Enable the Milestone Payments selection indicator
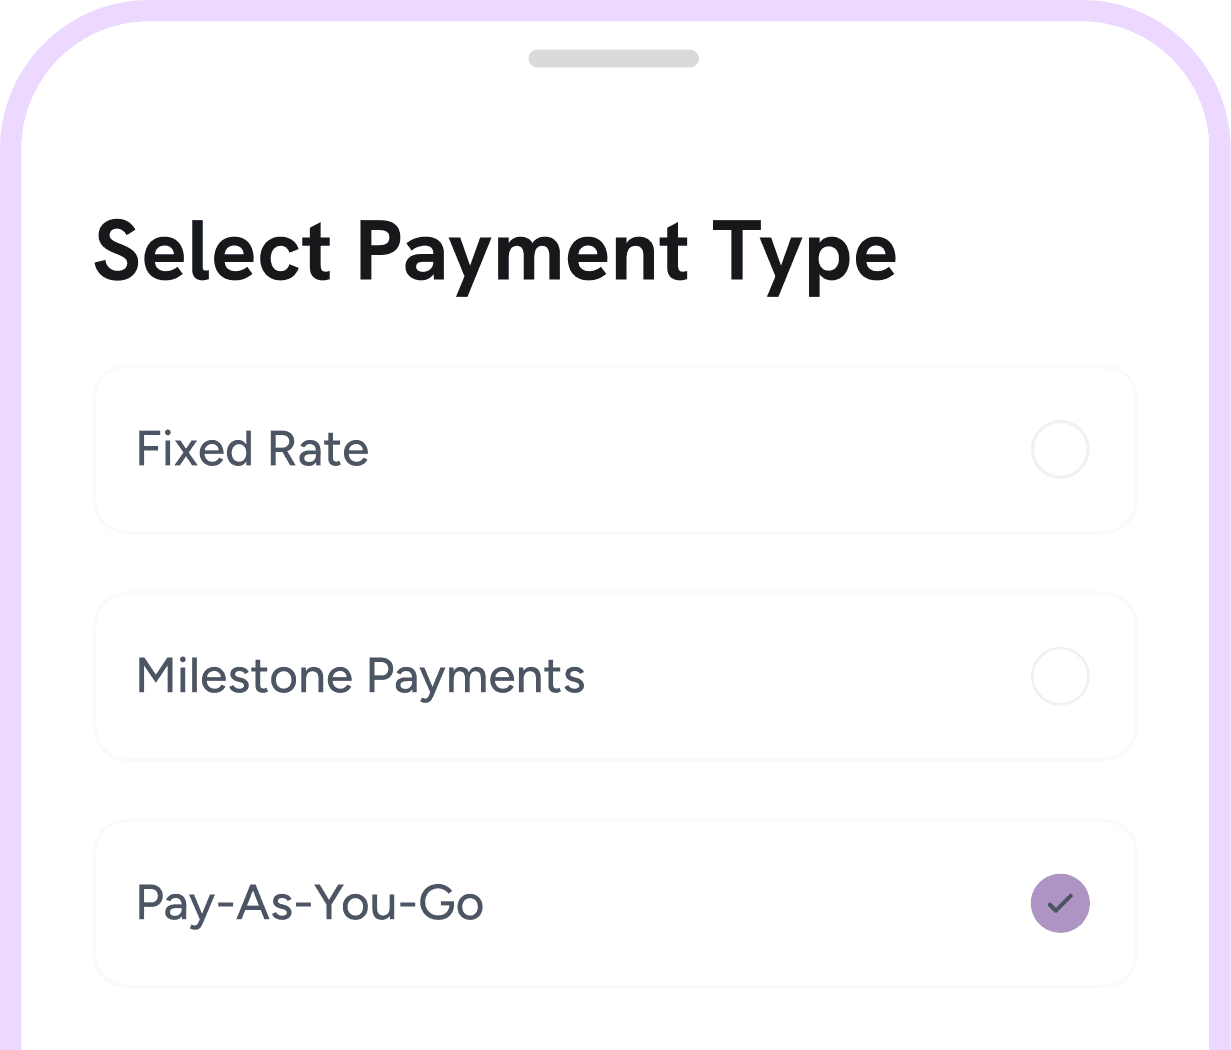Image resolution: width=1231 pixels, height=1050 pixels. pos(1060,677)
